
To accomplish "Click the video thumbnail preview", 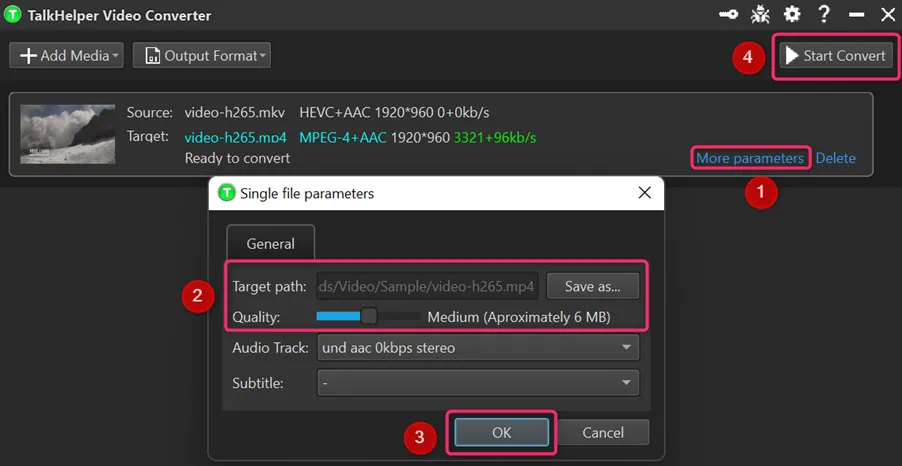I will [x=68, y=134].
